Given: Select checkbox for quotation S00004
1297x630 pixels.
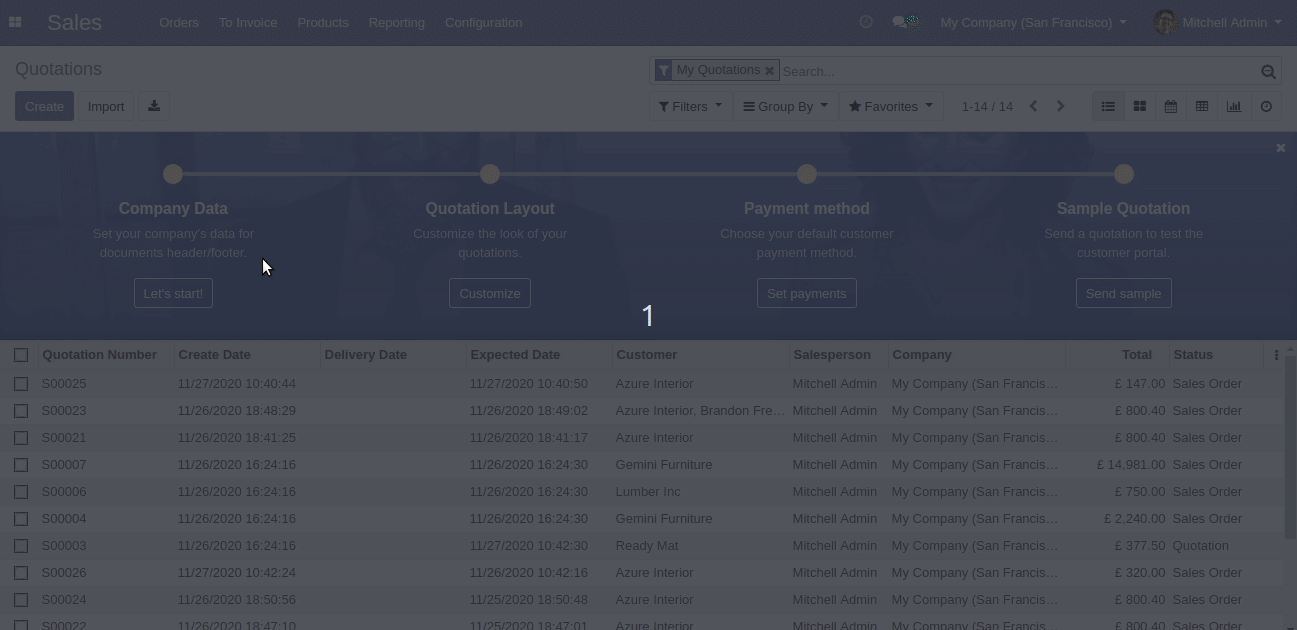Looking at the screenshot, I should [21, 519].
